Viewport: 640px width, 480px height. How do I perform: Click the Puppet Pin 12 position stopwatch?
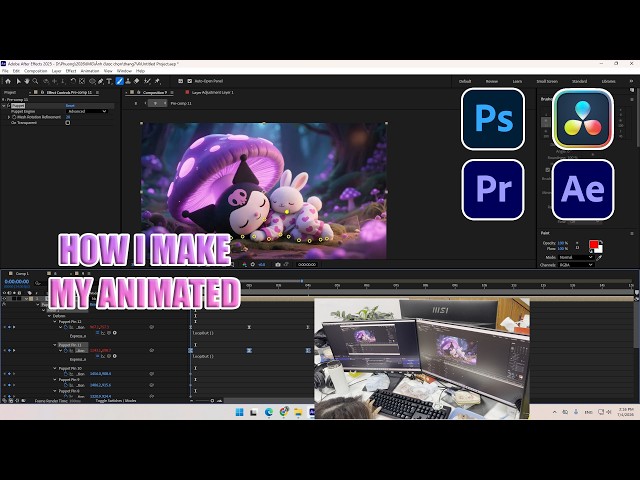66,327
